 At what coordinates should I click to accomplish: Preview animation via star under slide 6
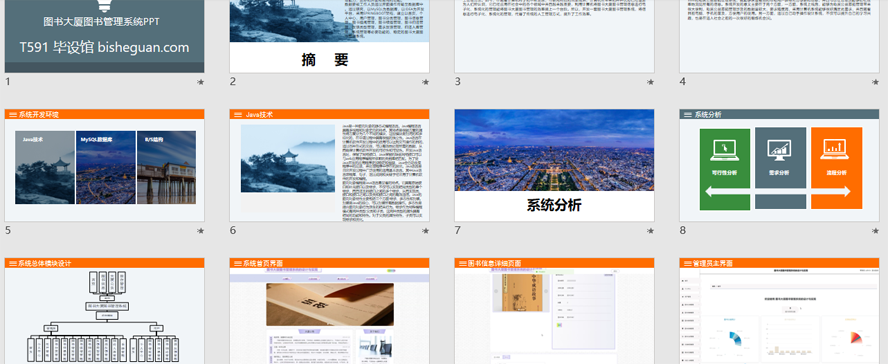click(x=425, y=231)
